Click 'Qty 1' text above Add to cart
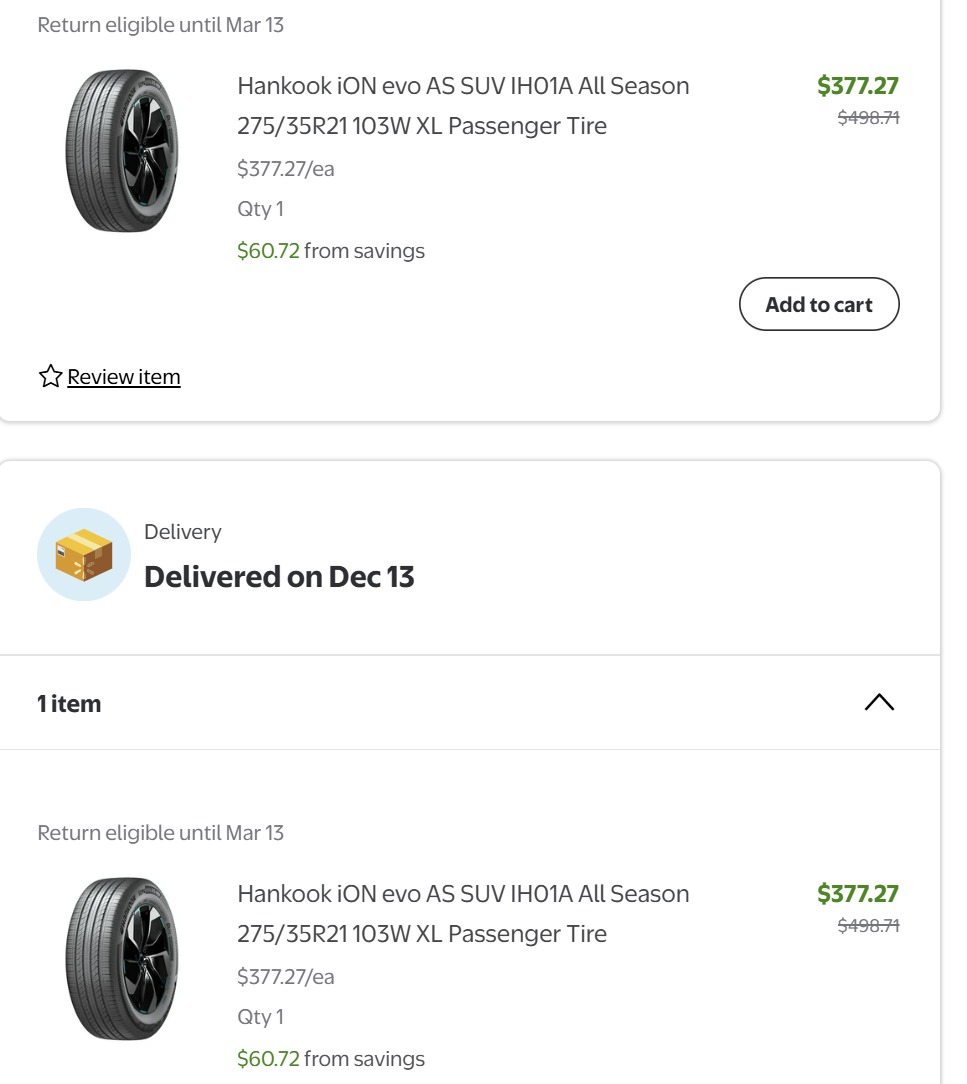 click(260, 209)
